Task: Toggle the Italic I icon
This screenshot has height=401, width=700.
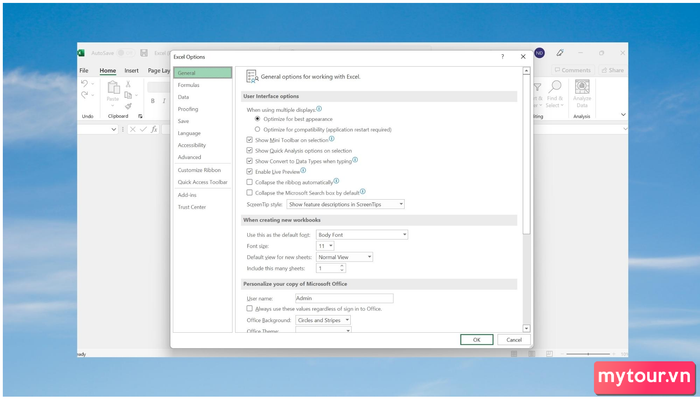Action: tap(164, 101)
